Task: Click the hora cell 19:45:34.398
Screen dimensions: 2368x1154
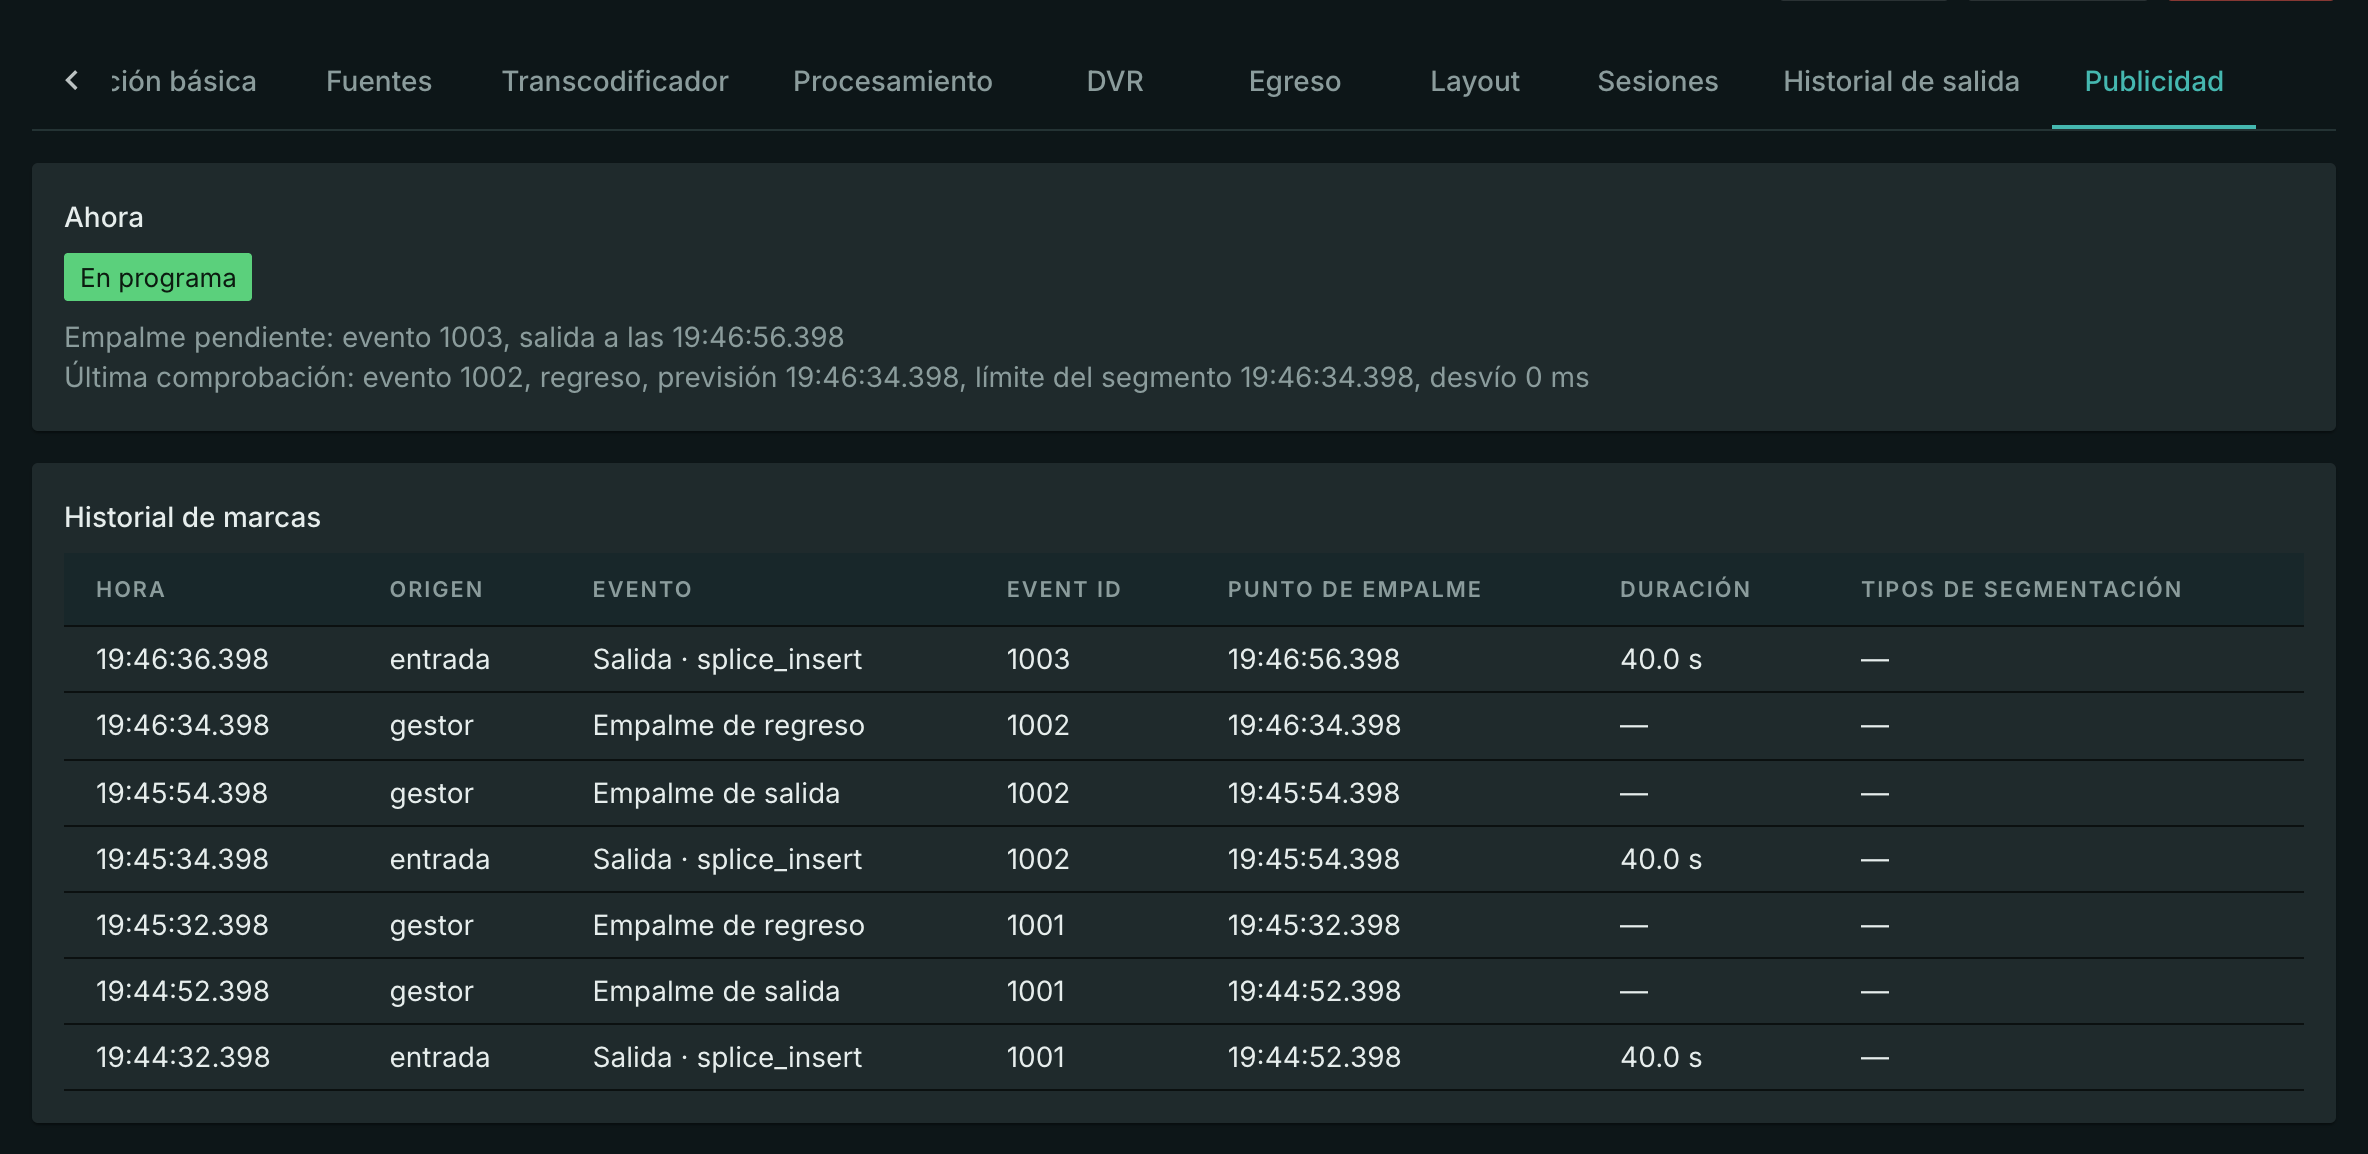Action: pos(183,859)
